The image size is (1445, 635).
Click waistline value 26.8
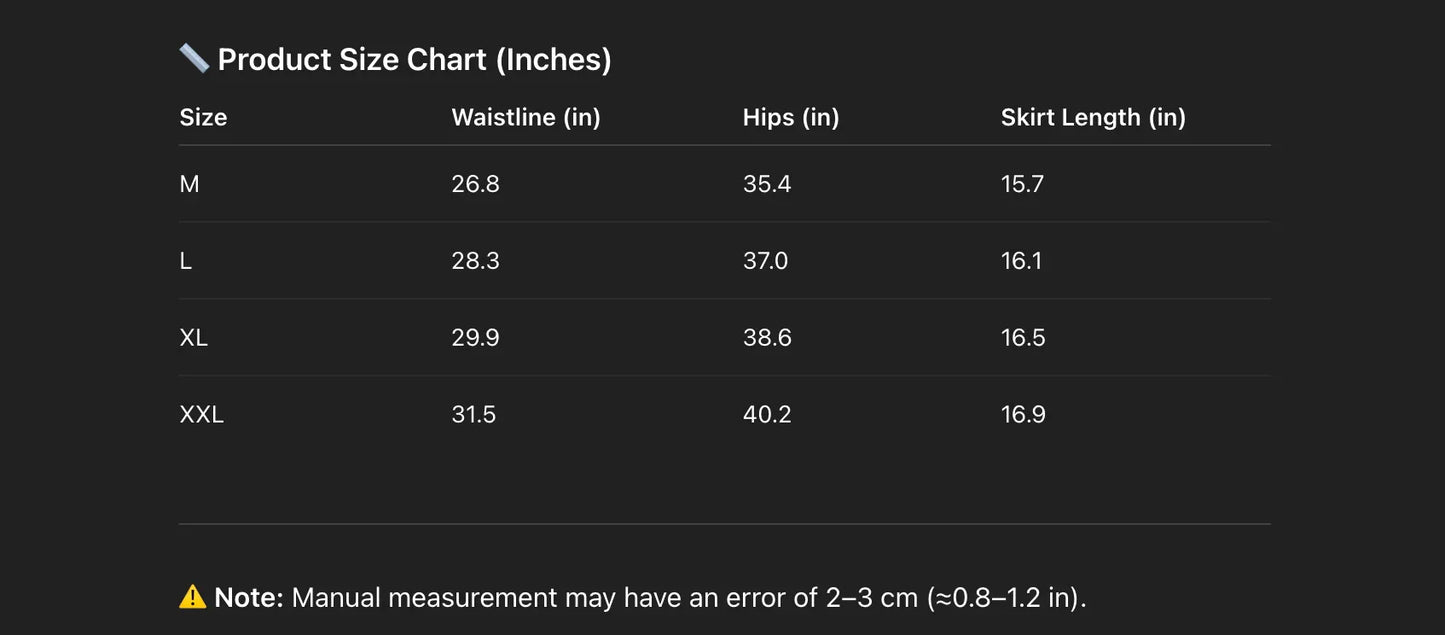click(475, 184)
